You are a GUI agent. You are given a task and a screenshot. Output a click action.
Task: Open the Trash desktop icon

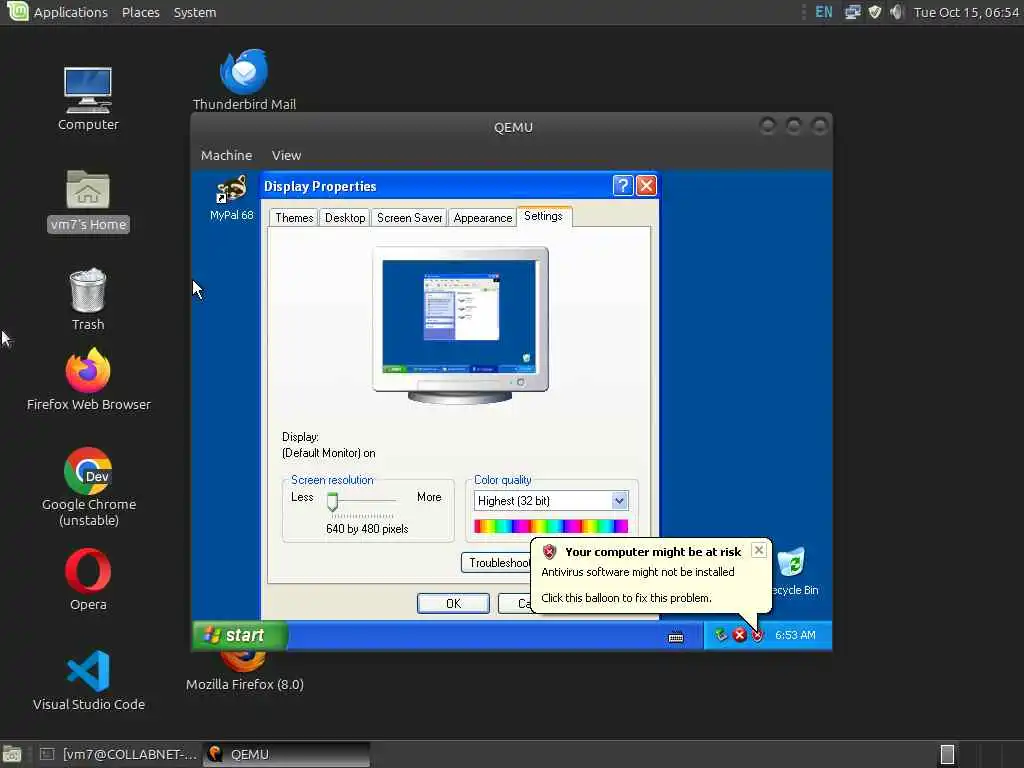tap(88, 299)
